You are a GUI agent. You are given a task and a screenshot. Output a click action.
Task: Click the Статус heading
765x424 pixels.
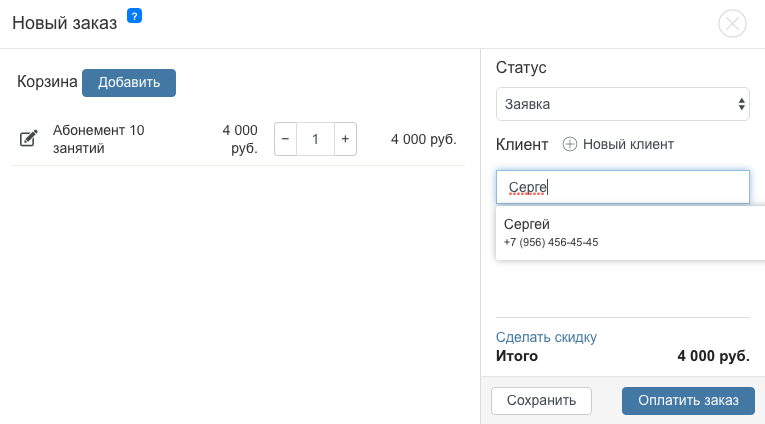521,67
